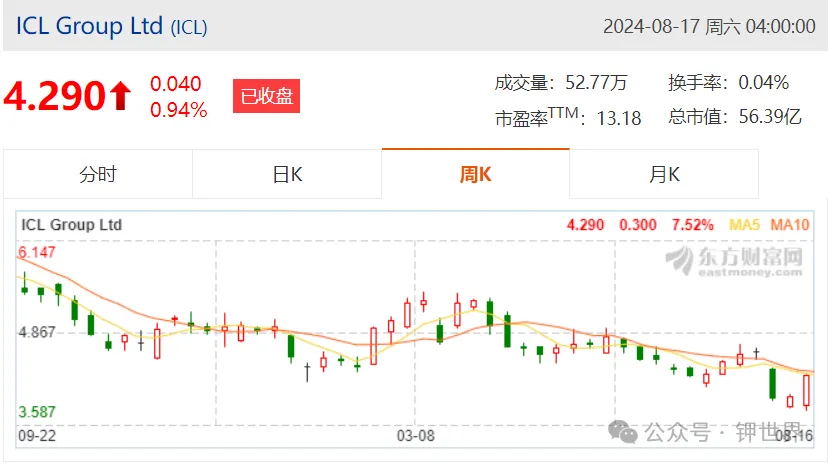
Task: Click the 3.587 low price label
Action: tap(36, 412)
